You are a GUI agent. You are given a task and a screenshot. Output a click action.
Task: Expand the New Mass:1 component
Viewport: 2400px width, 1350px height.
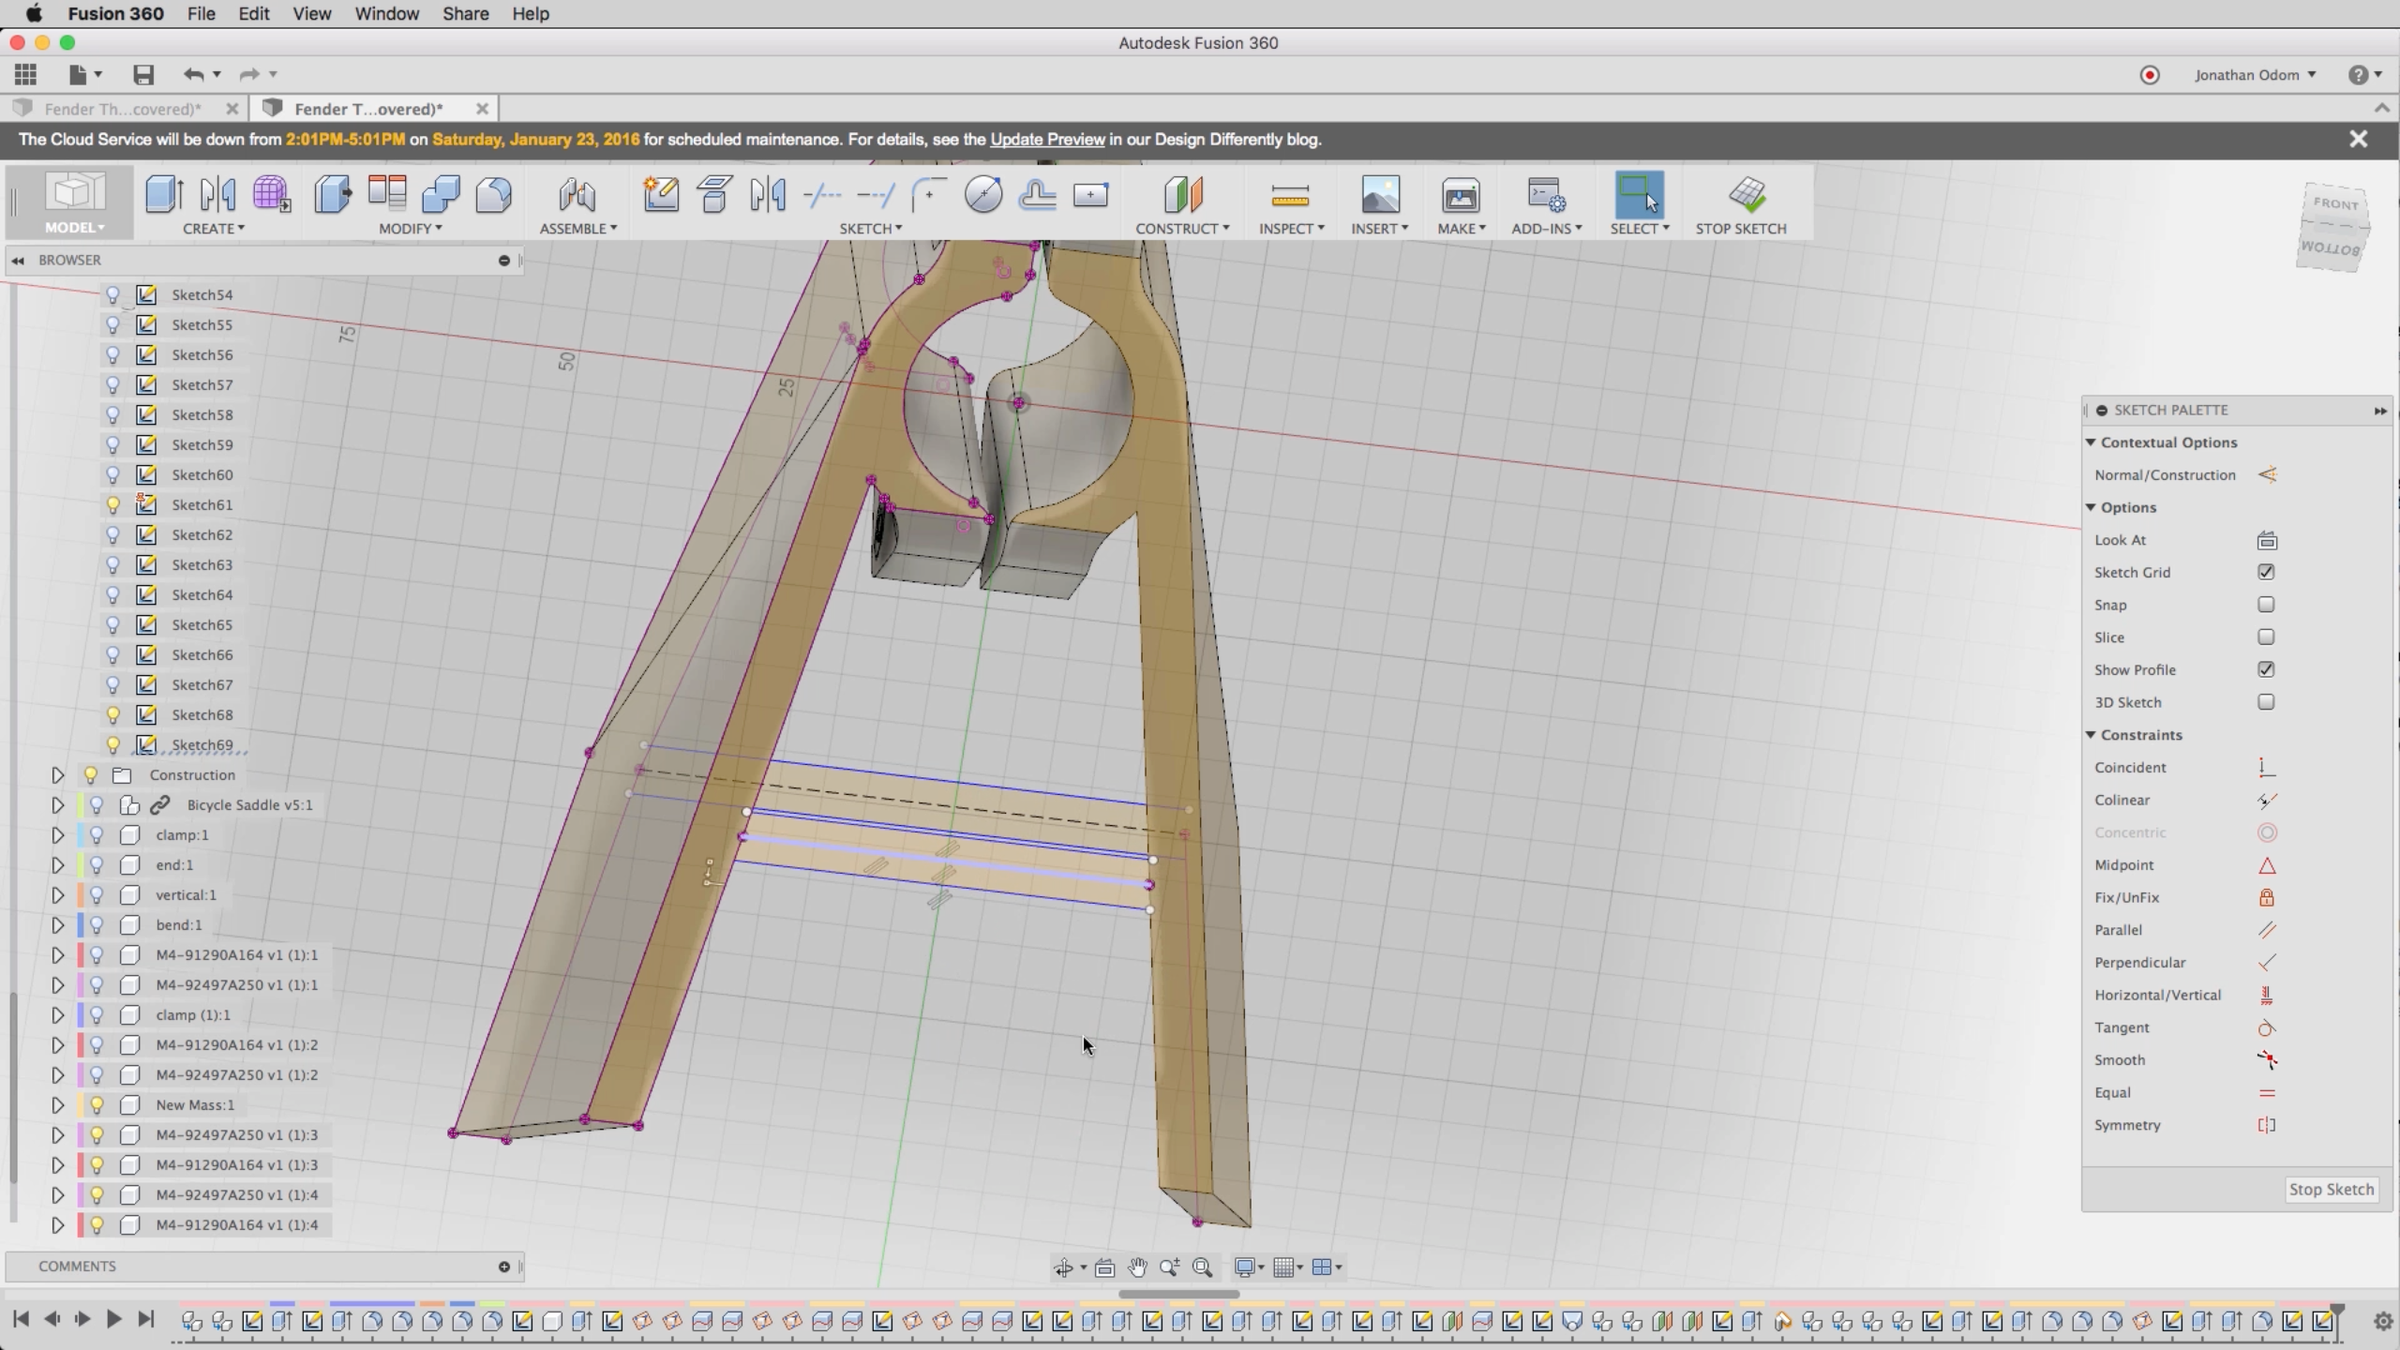pyautogui.click(x=57, y=1105)
